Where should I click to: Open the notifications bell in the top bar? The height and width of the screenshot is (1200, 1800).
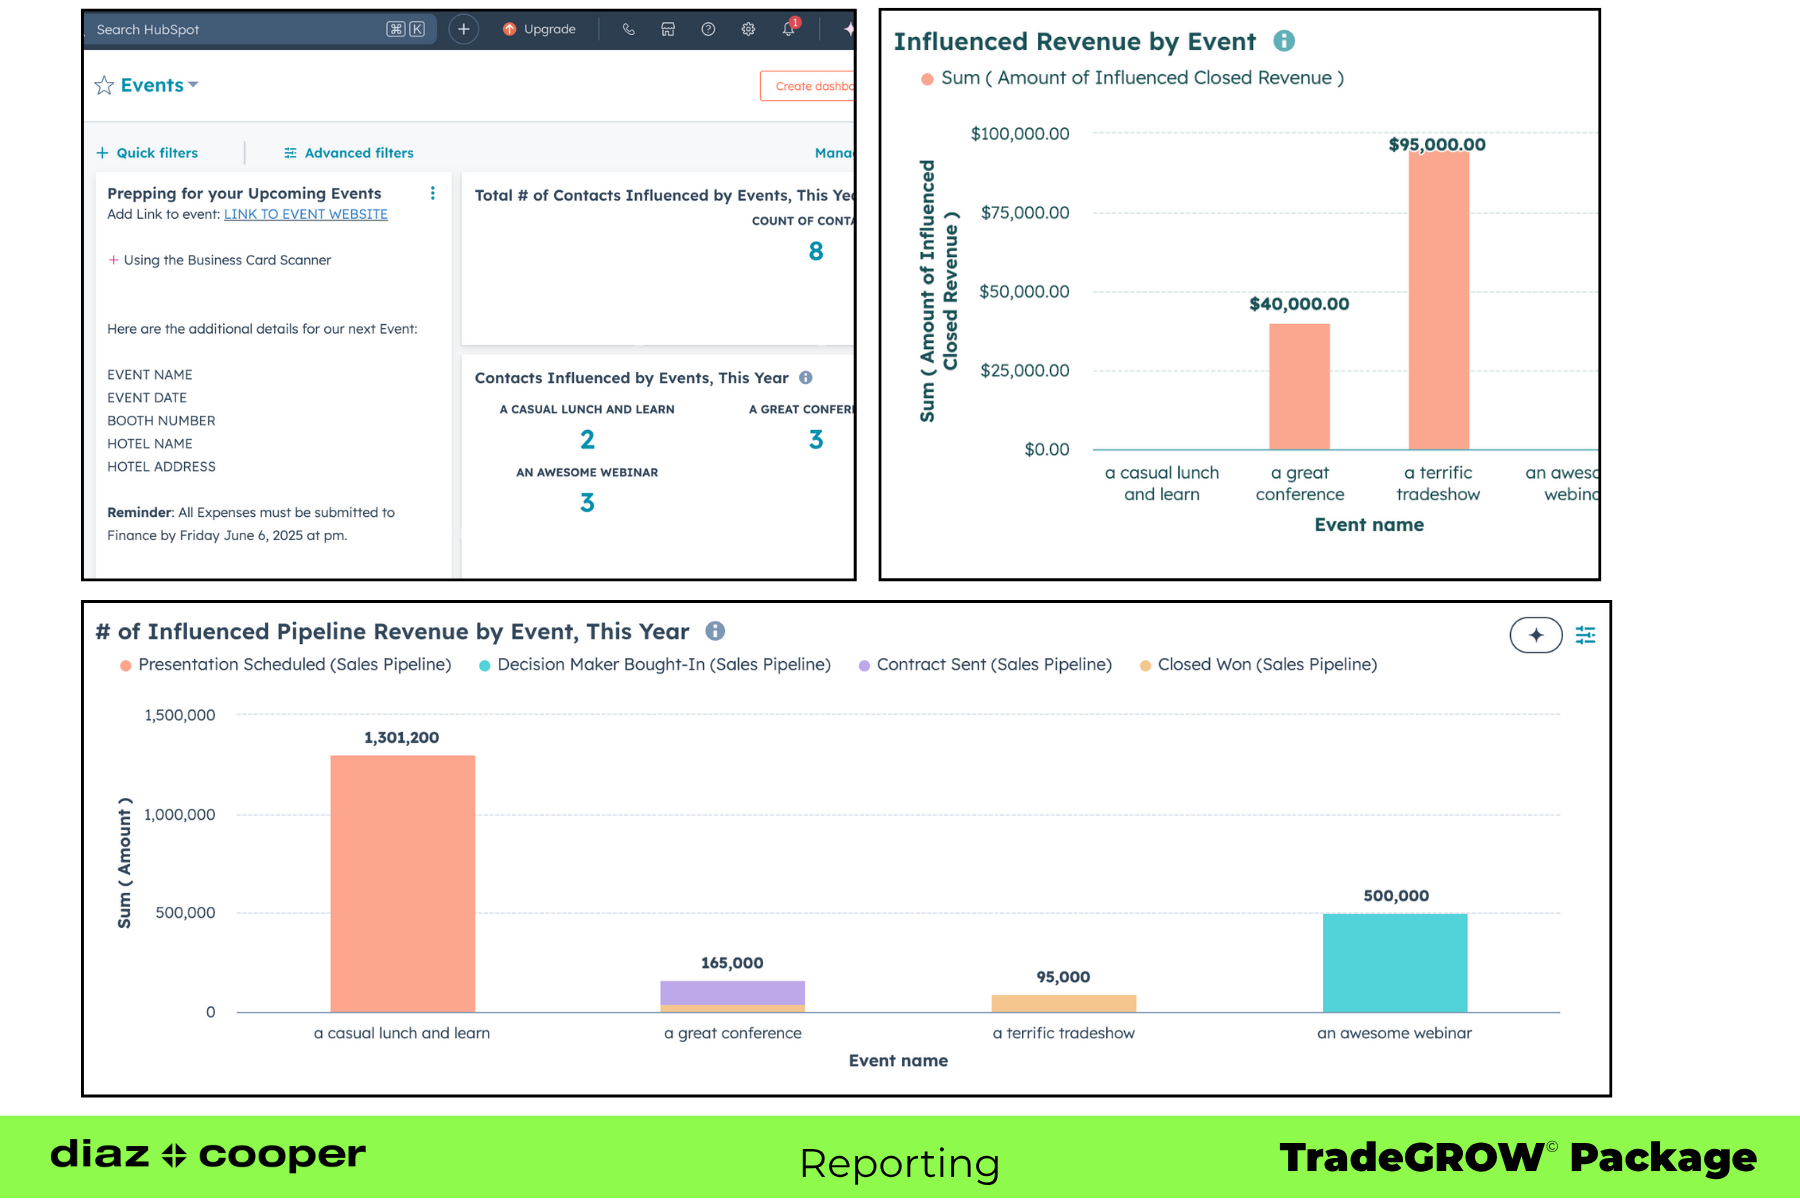click(x=788, y=30)
